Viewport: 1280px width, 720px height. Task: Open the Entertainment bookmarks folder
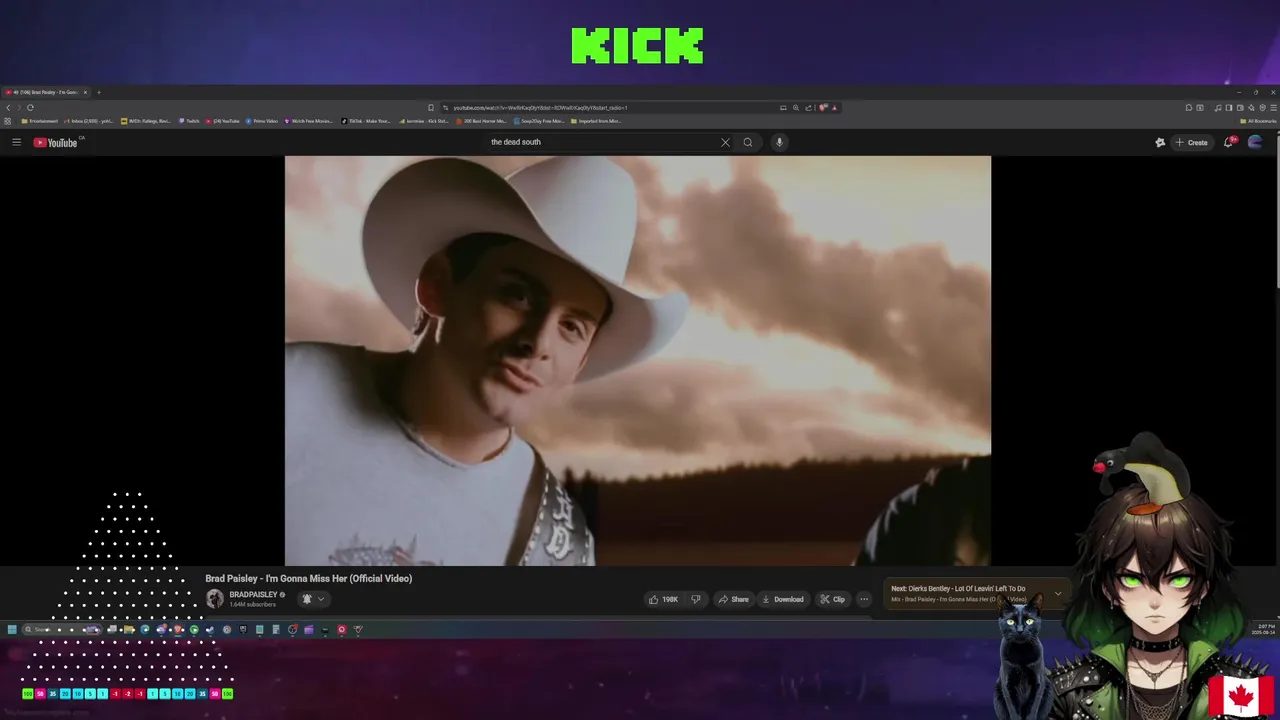[40, 121]
